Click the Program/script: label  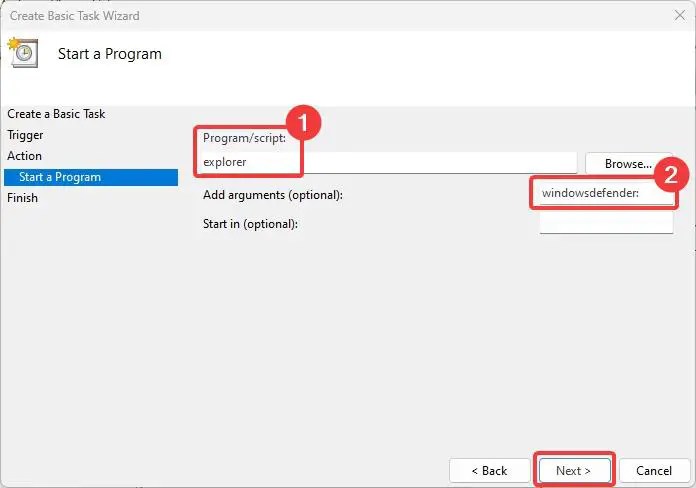245,138
